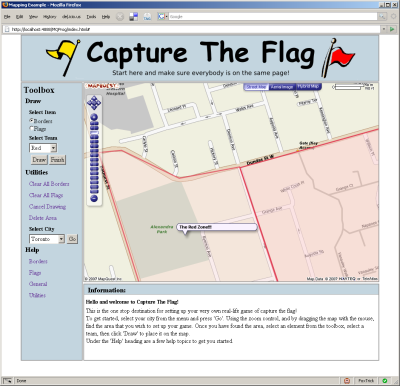
Task: Click inside the Google search field
Action: click(273, 16)
